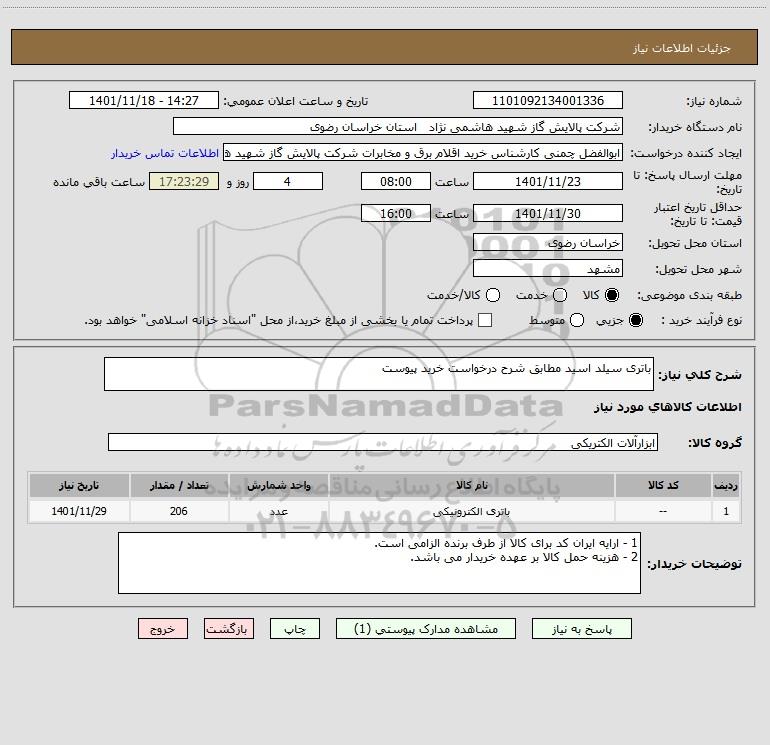This screenshot has height=745, width=770.
Task: Click مشاهده مدارک پیوستی (1) button
Action: 426,629
